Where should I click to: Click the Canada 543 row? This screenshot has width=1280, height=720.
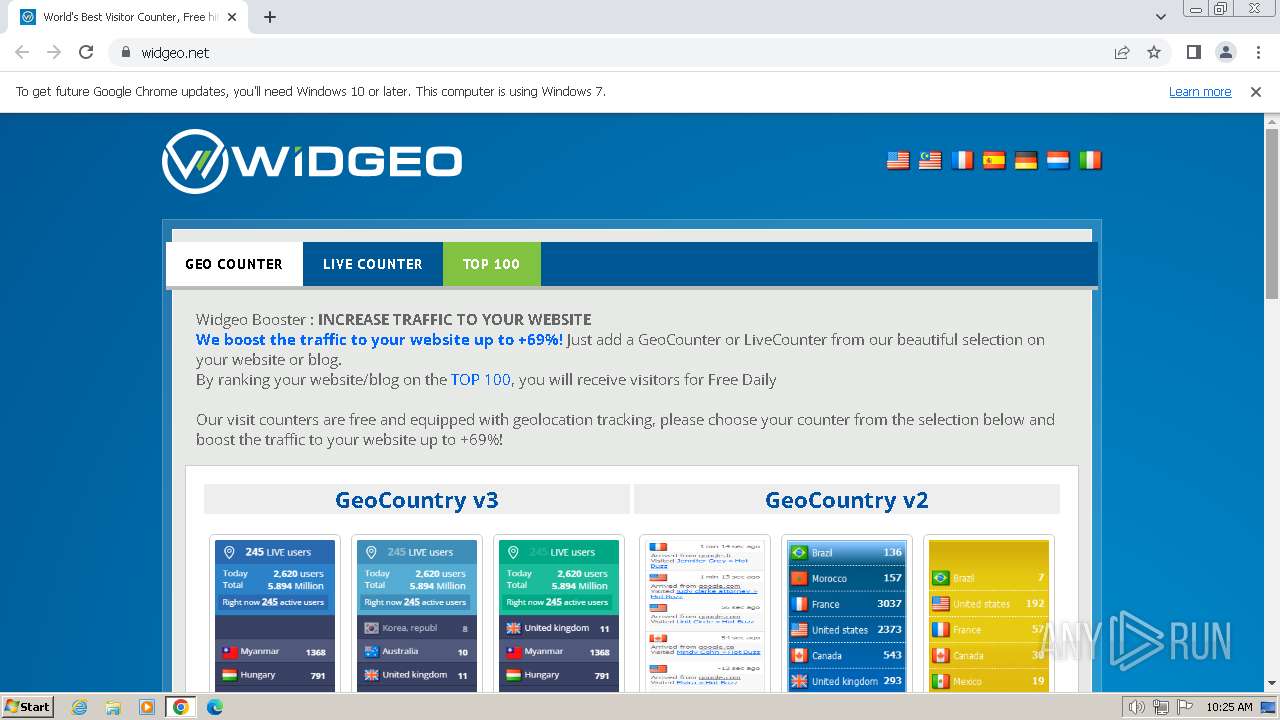point(846,656)
